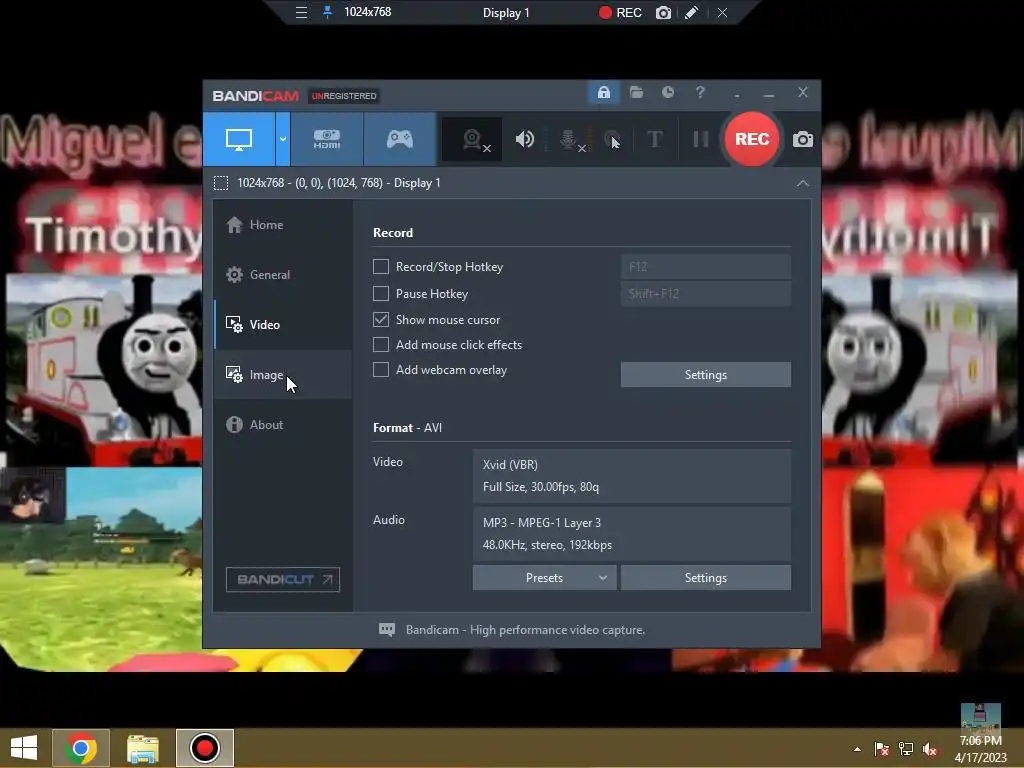Click the Action Center flag tray icon

point(882,749)
